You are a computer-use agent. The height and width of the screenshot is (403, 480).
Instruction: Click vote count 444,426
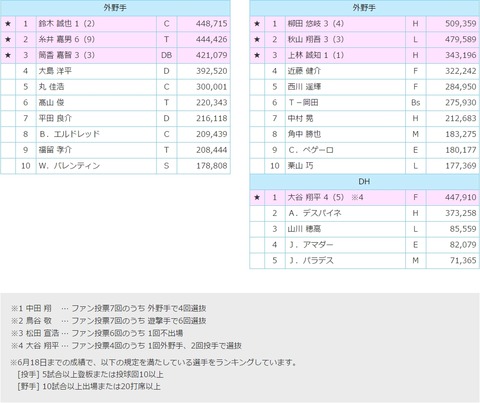tap(212, 39)
